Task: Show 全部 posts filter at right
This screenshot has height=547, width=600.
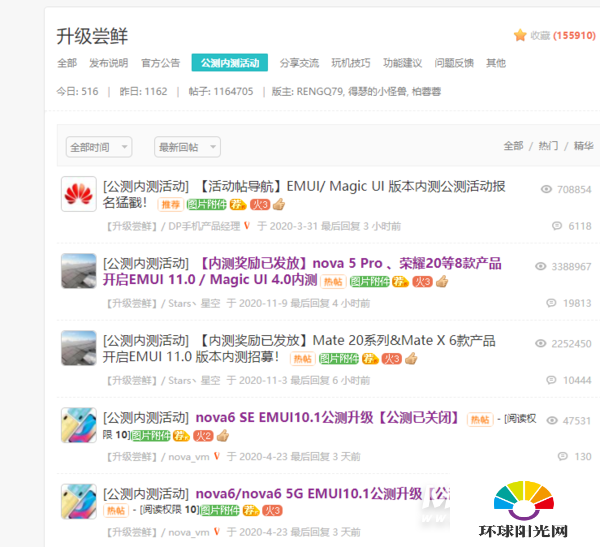Action: (514, 146)
